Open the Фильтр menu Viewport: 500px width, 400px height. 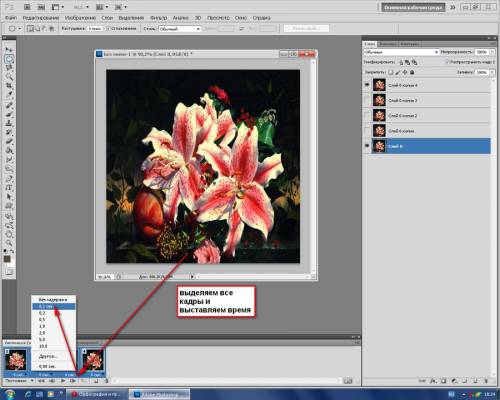tap(158, 18)
